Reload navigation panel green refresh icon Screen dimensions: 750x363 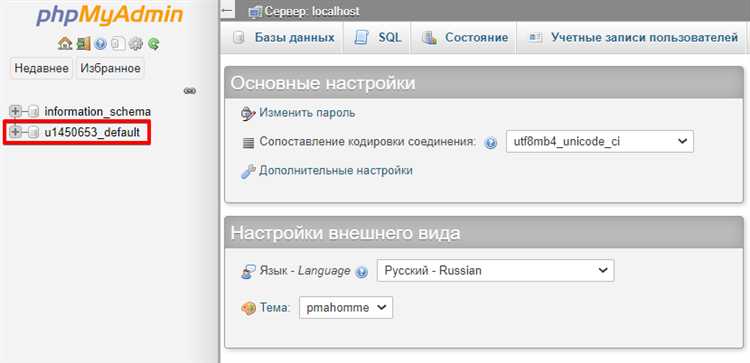tap(154, 44)
